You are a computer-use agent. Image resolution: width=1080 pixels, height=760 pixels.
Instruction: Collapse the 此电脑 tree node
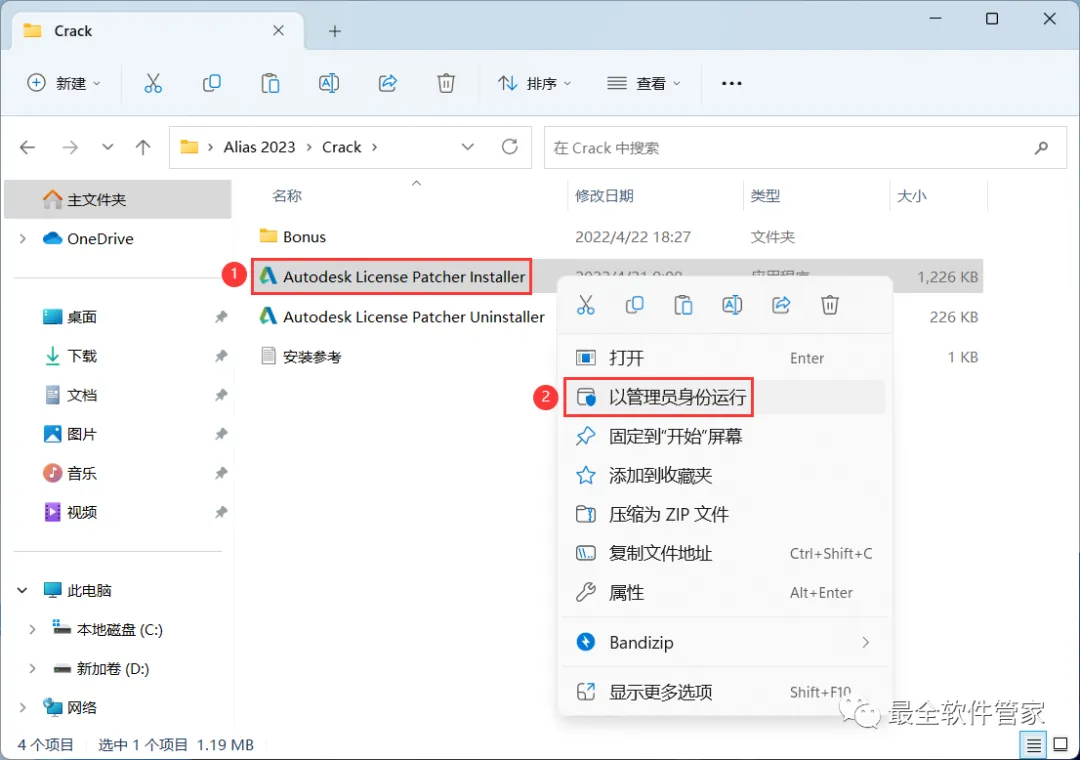[23, 590]
